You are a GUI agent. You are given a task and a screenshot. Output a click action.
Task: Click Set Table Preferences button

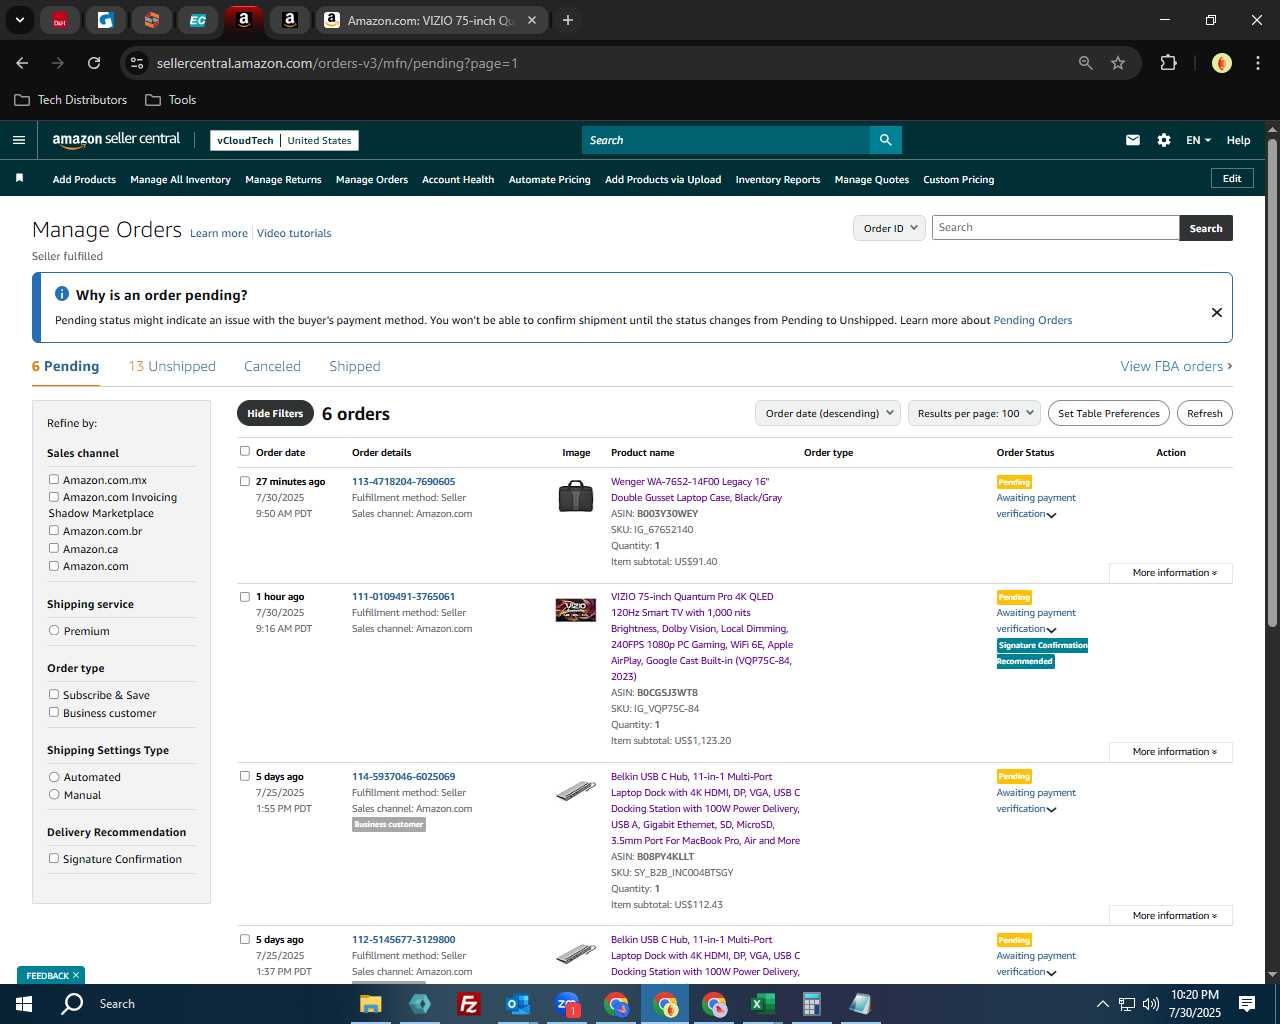tap(1109, 413)
